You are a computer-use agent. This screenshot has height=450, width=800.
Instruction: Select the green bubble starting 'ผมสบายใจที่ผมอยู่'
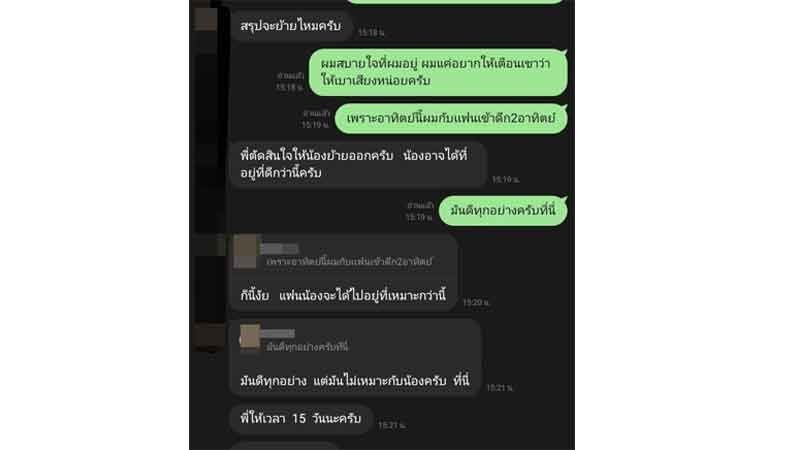pos(438,72)
